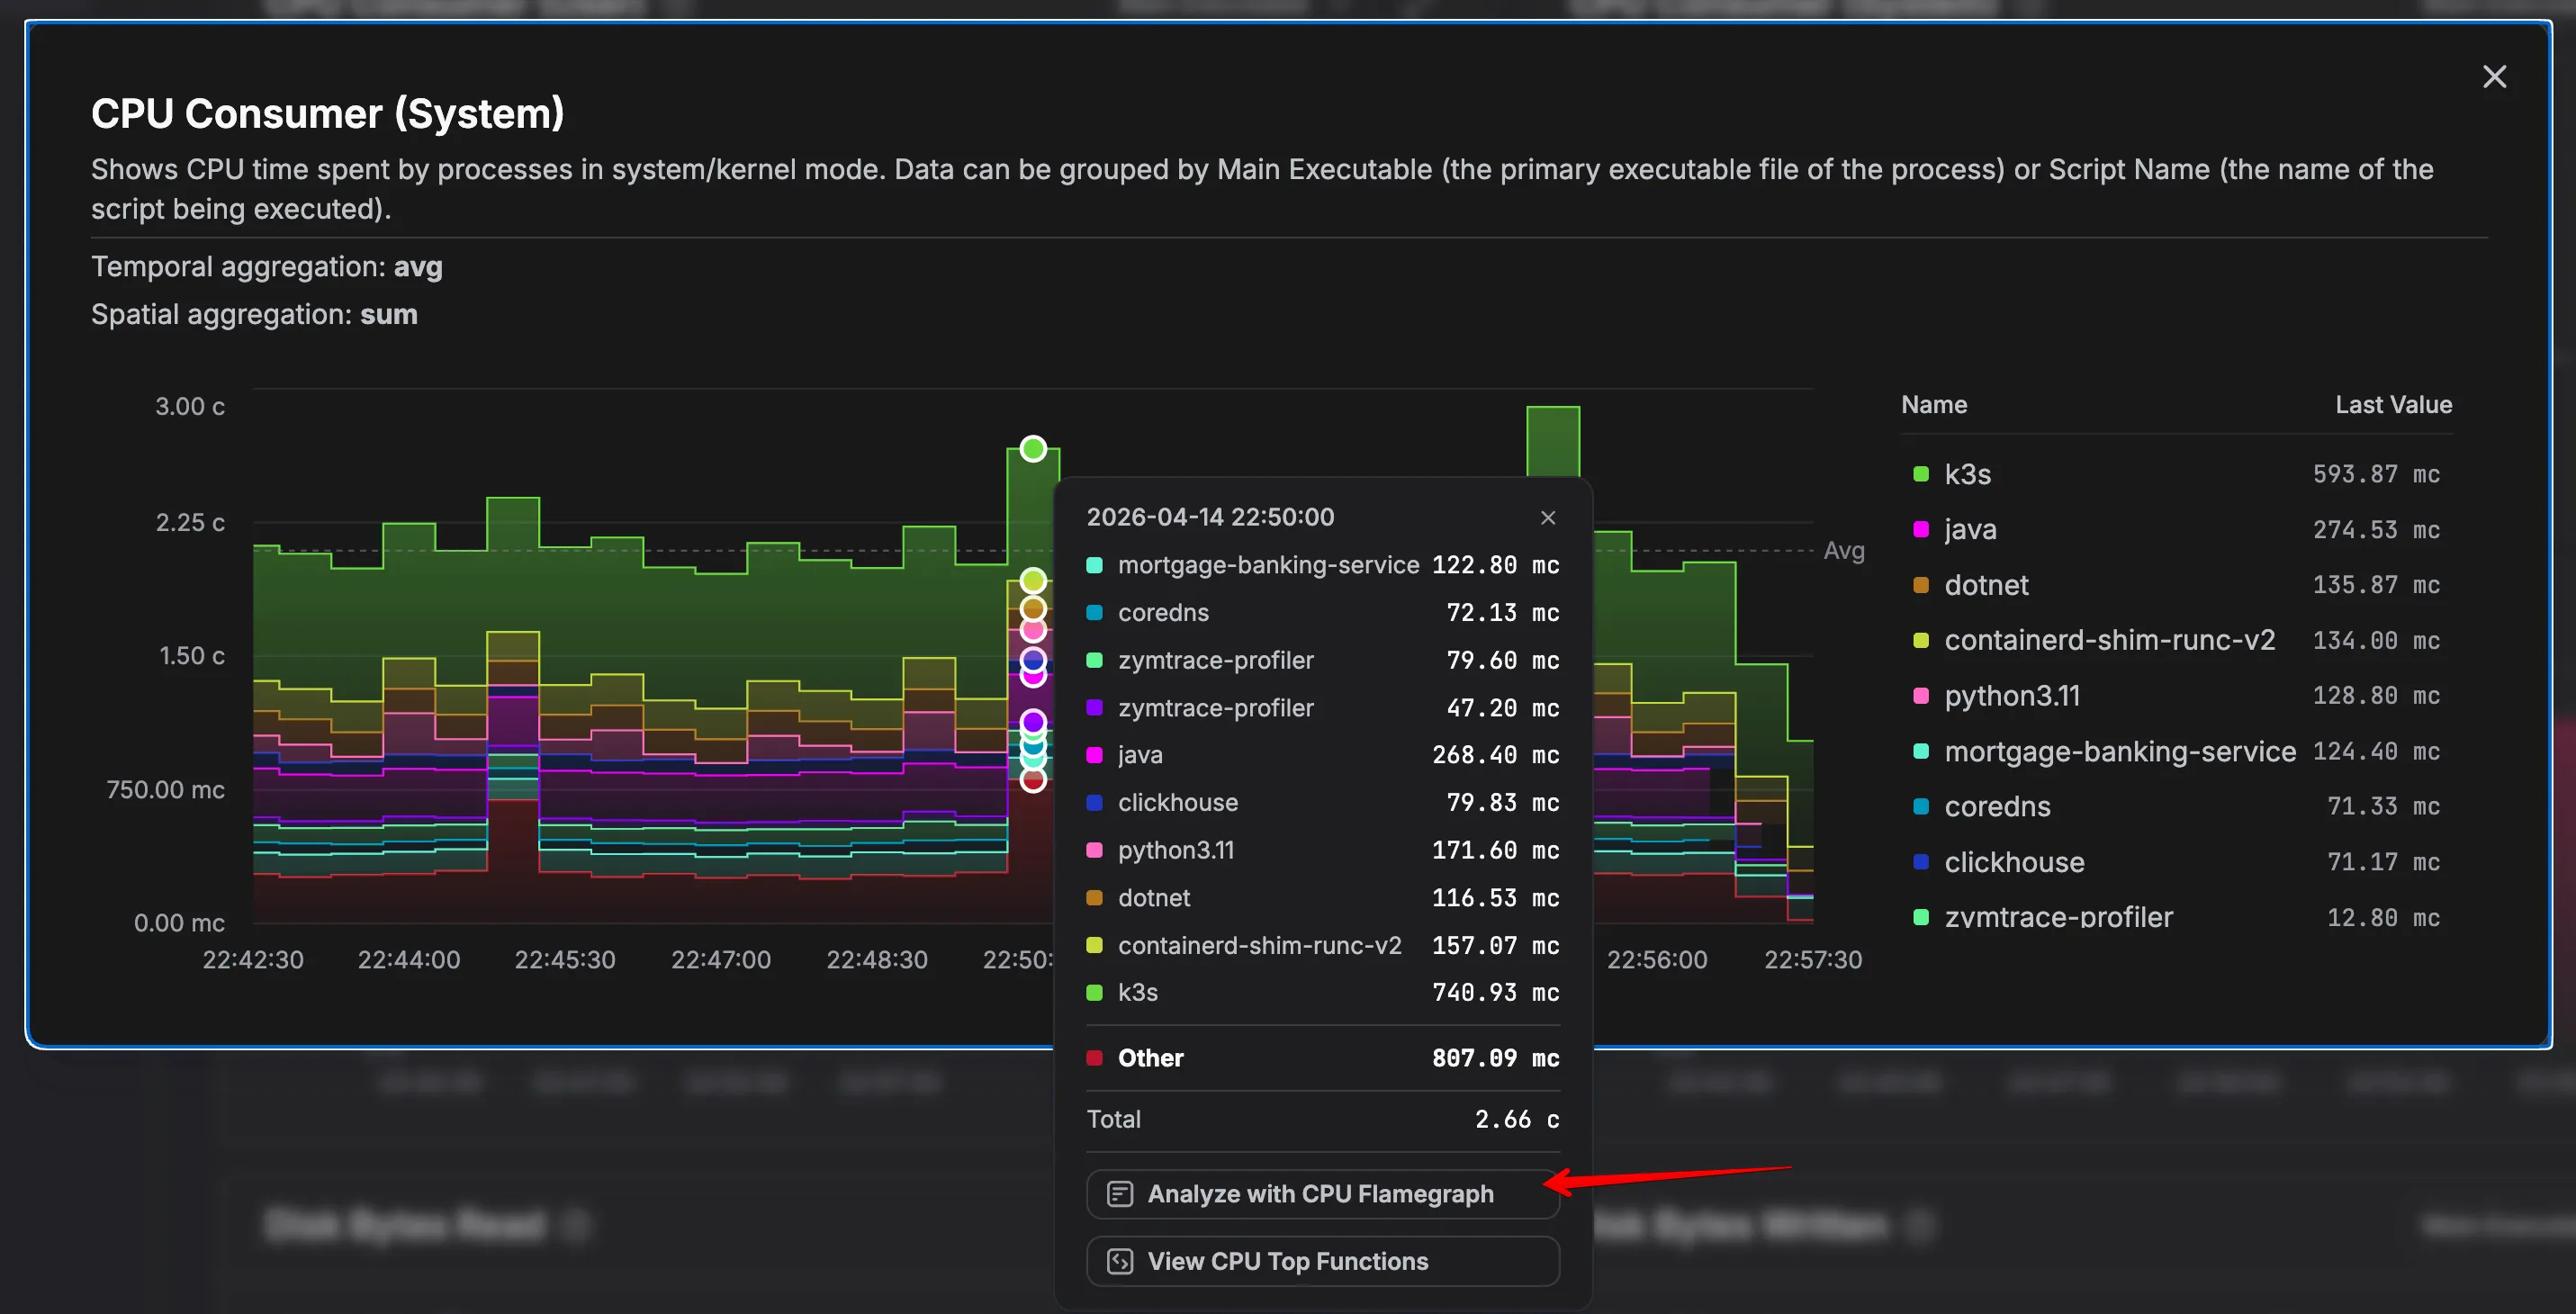Click the Temporal aggregation avg text
This screenshot has height=1314, width=2576.
tap(267, 267)
